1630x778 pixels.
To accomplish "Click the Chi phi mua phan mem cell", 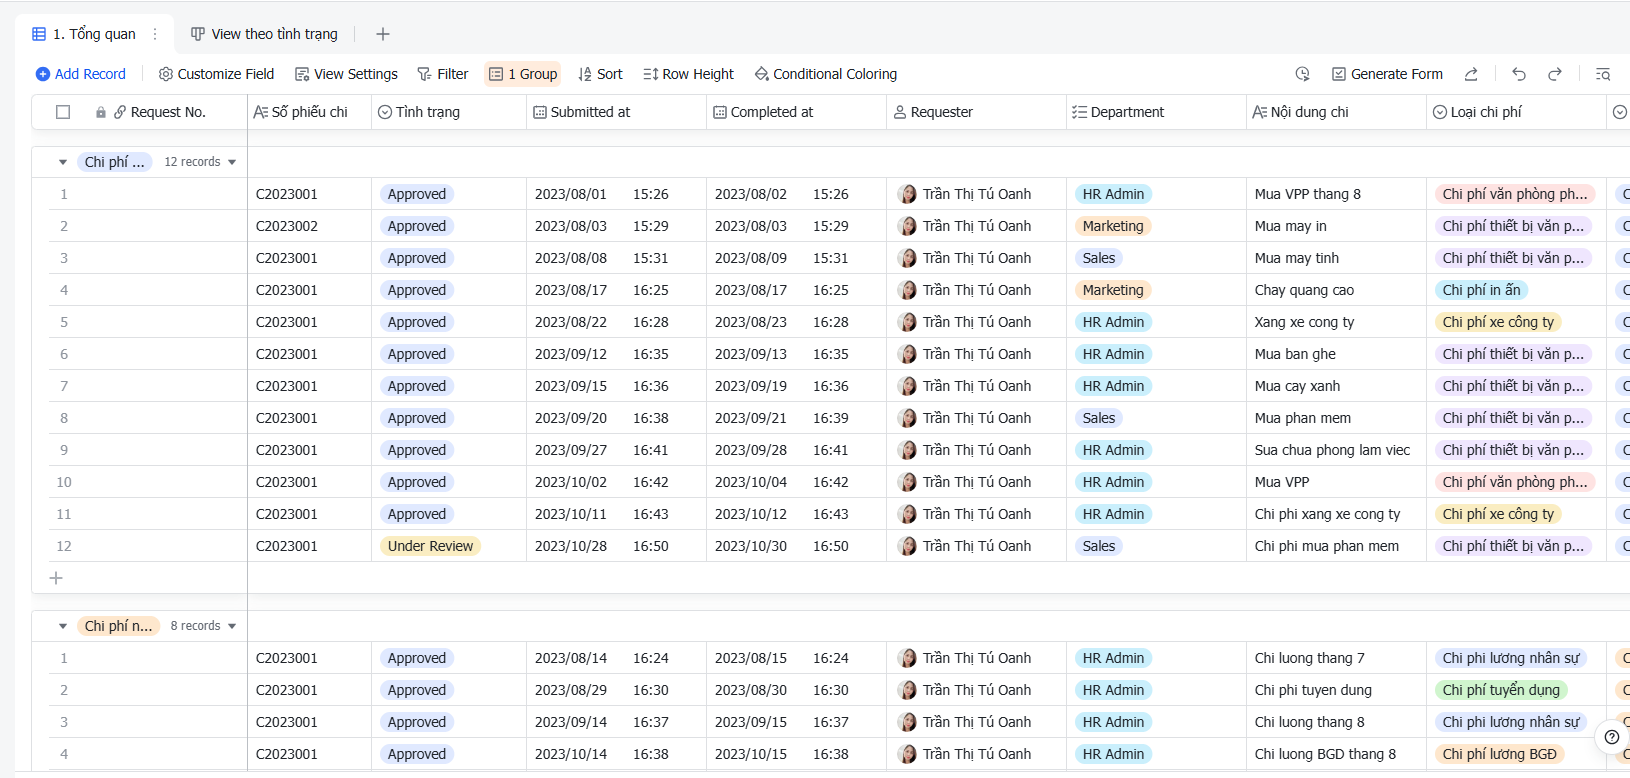I will (1336, 546).
